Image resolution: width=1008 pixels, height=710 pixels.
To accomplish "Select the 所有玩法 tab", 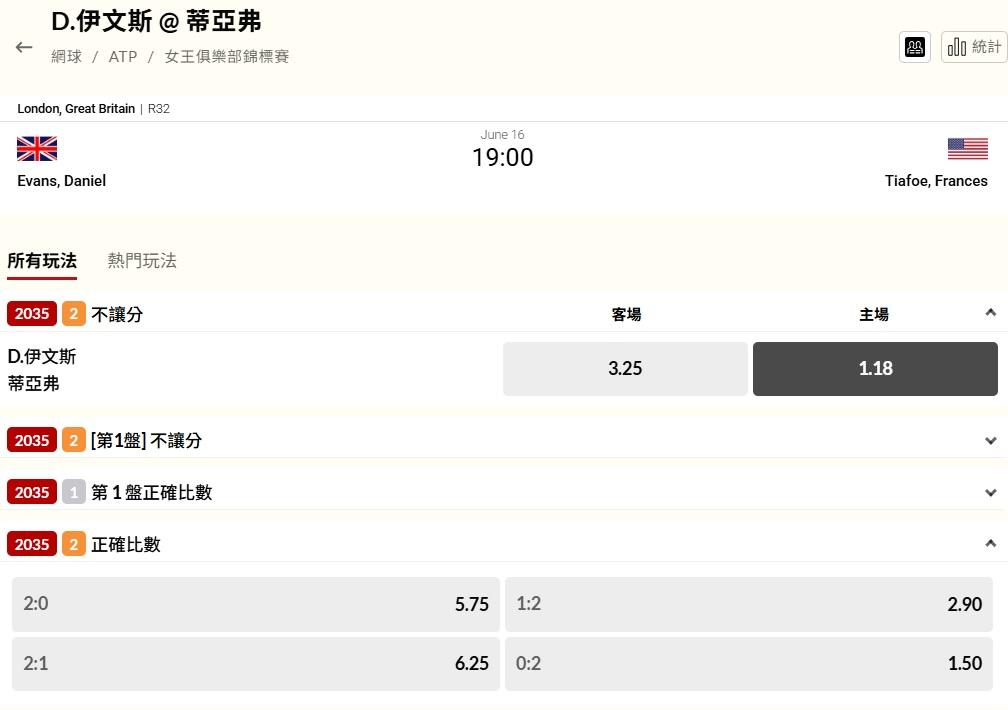I will 42,261.
